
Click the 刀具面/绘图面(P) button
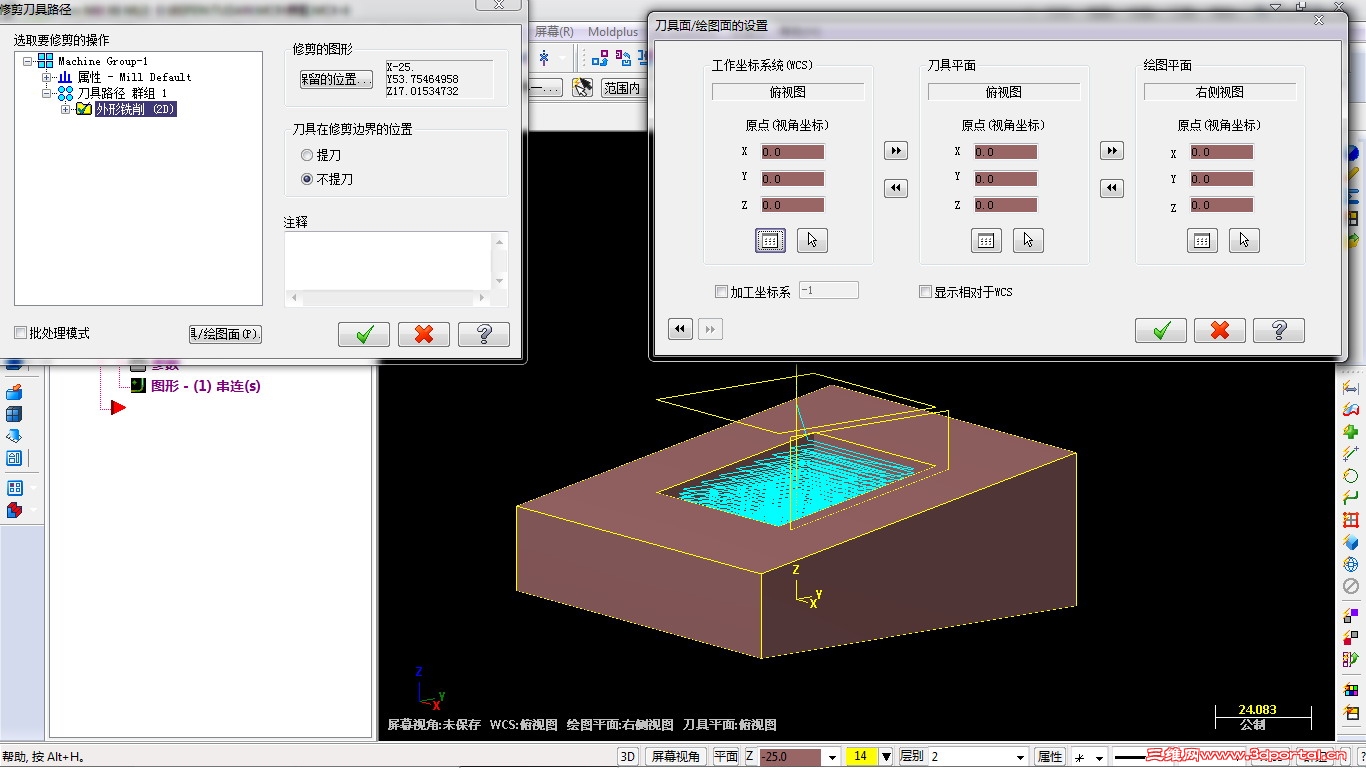point(225,334)
